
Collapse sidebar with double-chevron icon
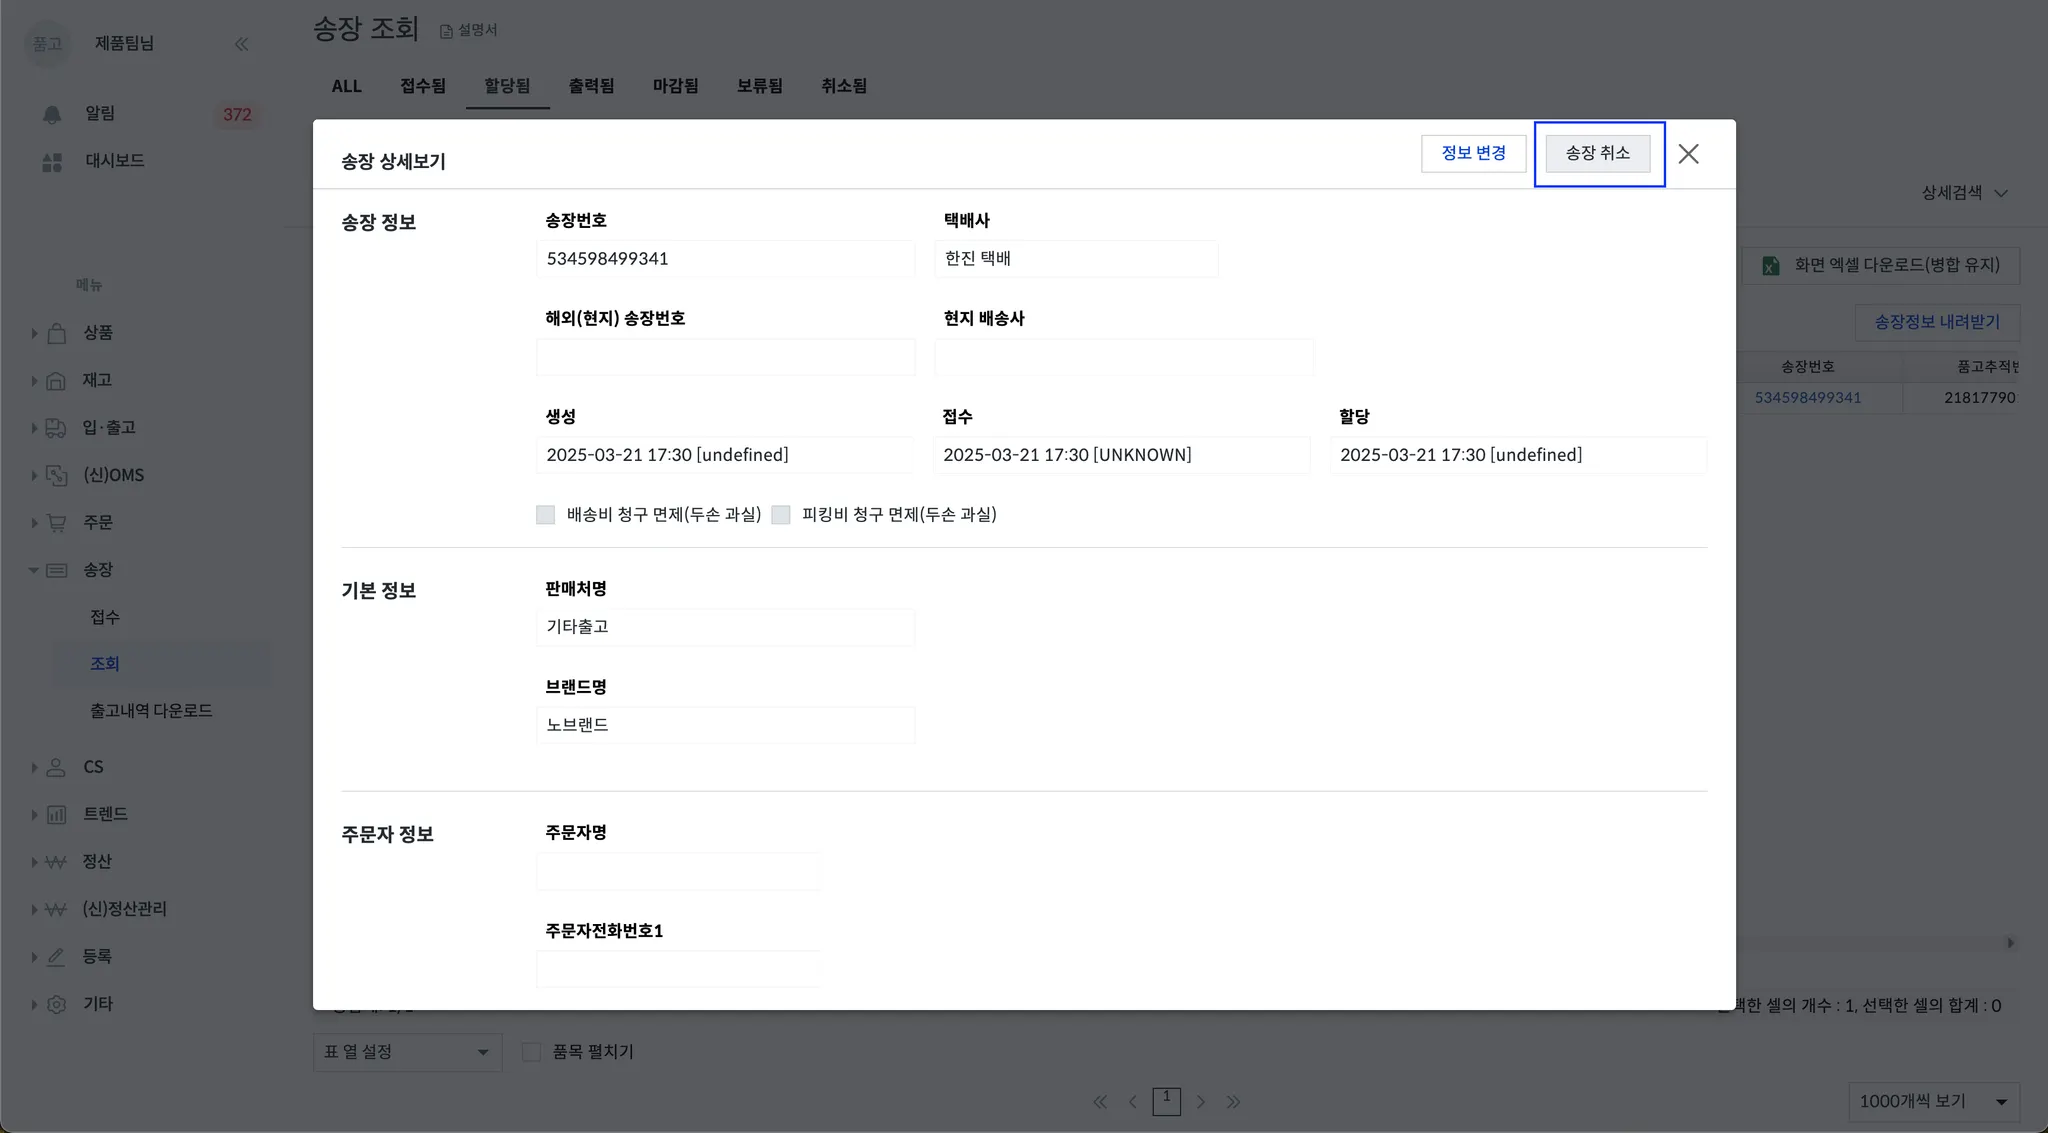pos(241,44)
